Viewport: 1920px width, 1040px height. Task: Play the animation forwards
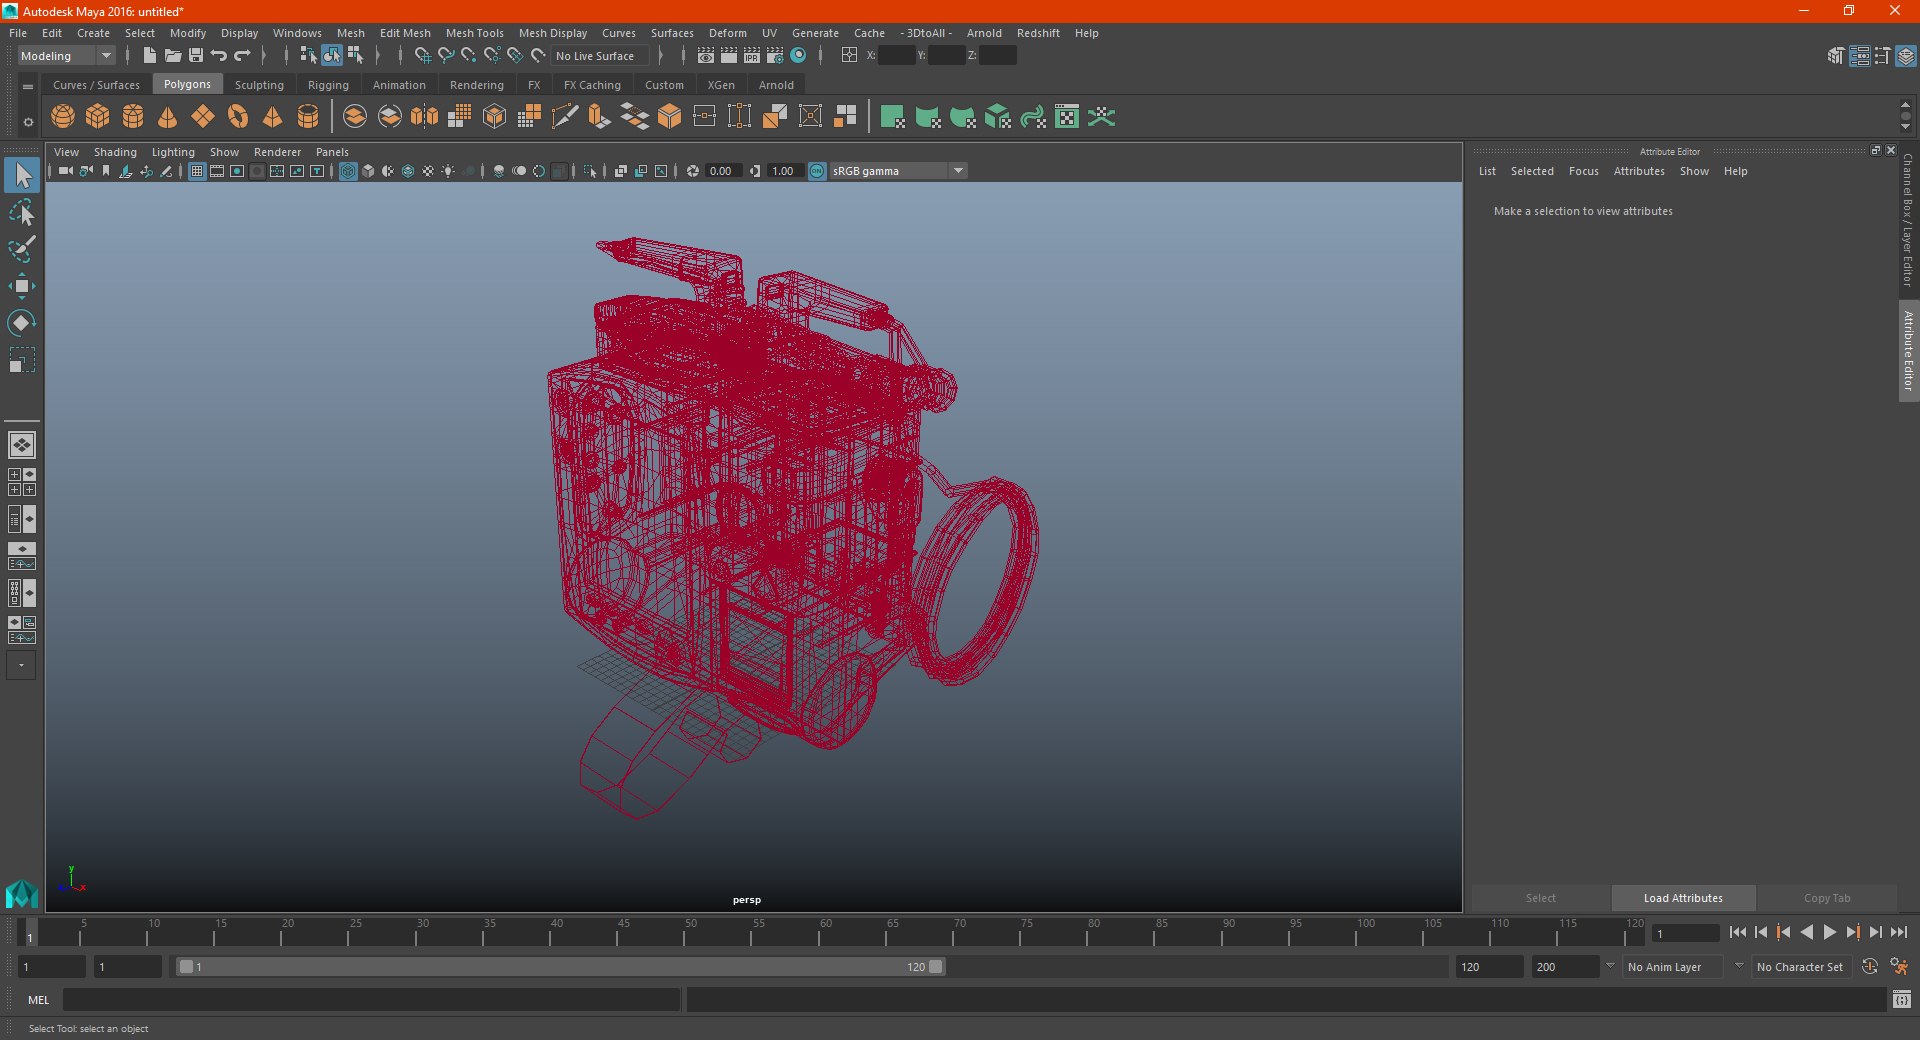point(1829,932)
